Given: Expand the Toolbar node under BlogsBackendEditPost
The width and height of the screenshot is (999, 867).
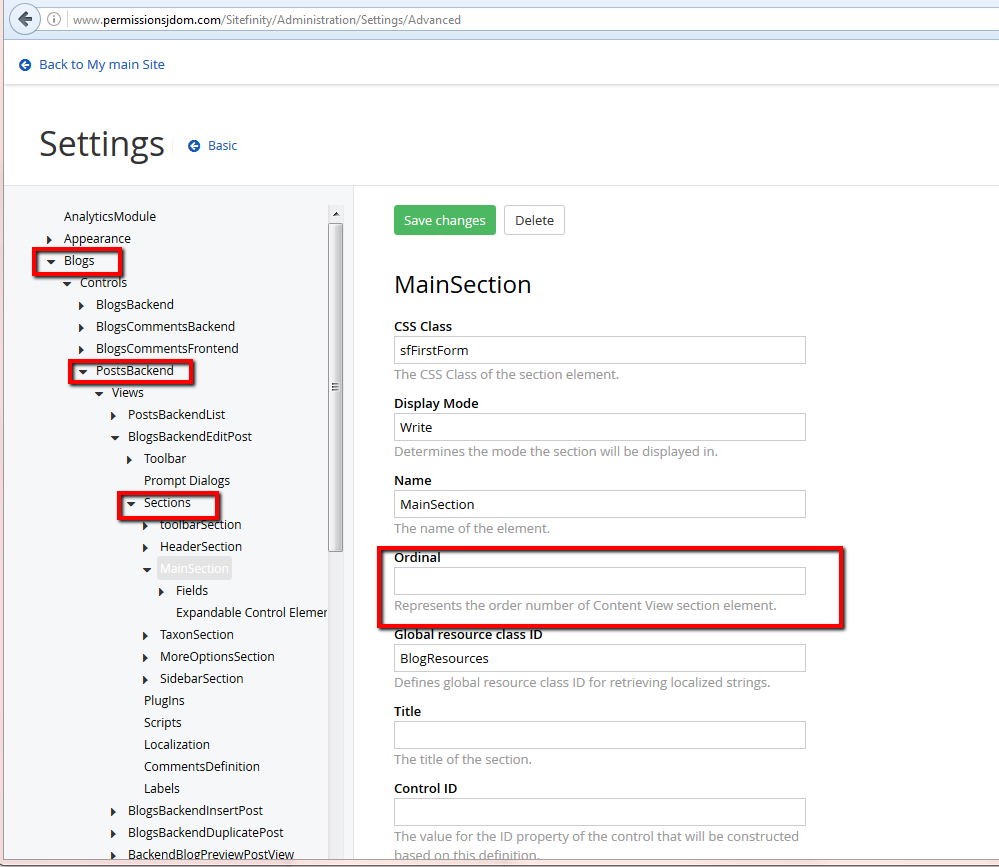Looking at the screenshot, I should click(x=128, y=458).
